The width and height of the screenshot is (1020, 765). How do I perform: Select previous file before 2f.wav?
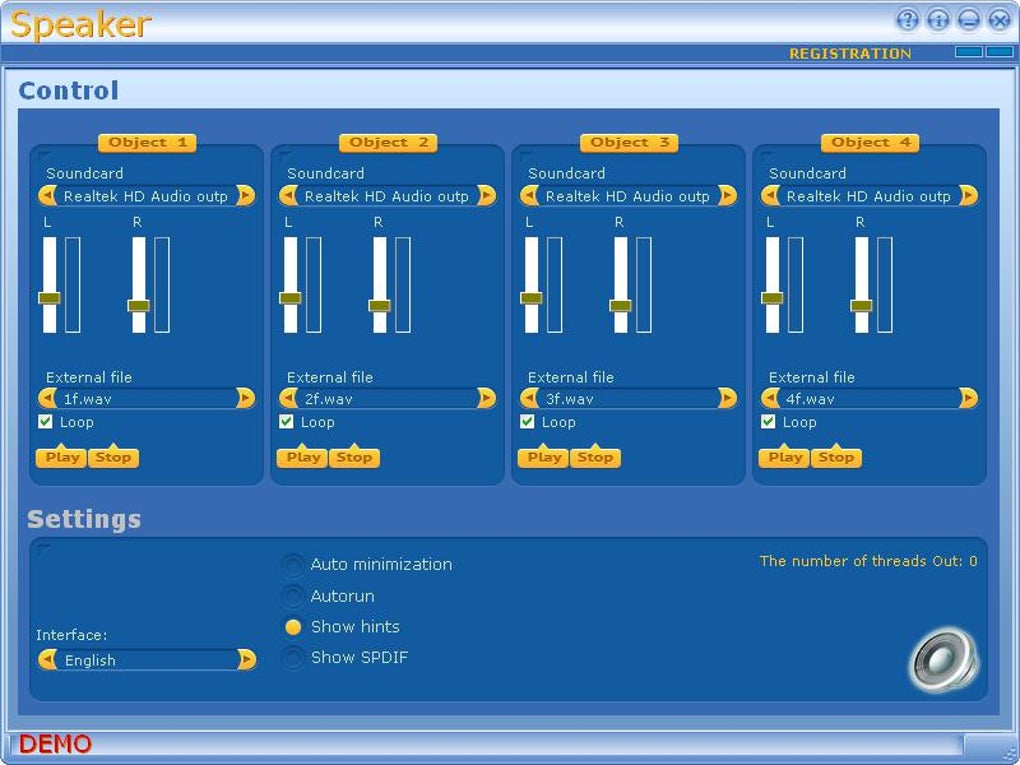point(288,398)
